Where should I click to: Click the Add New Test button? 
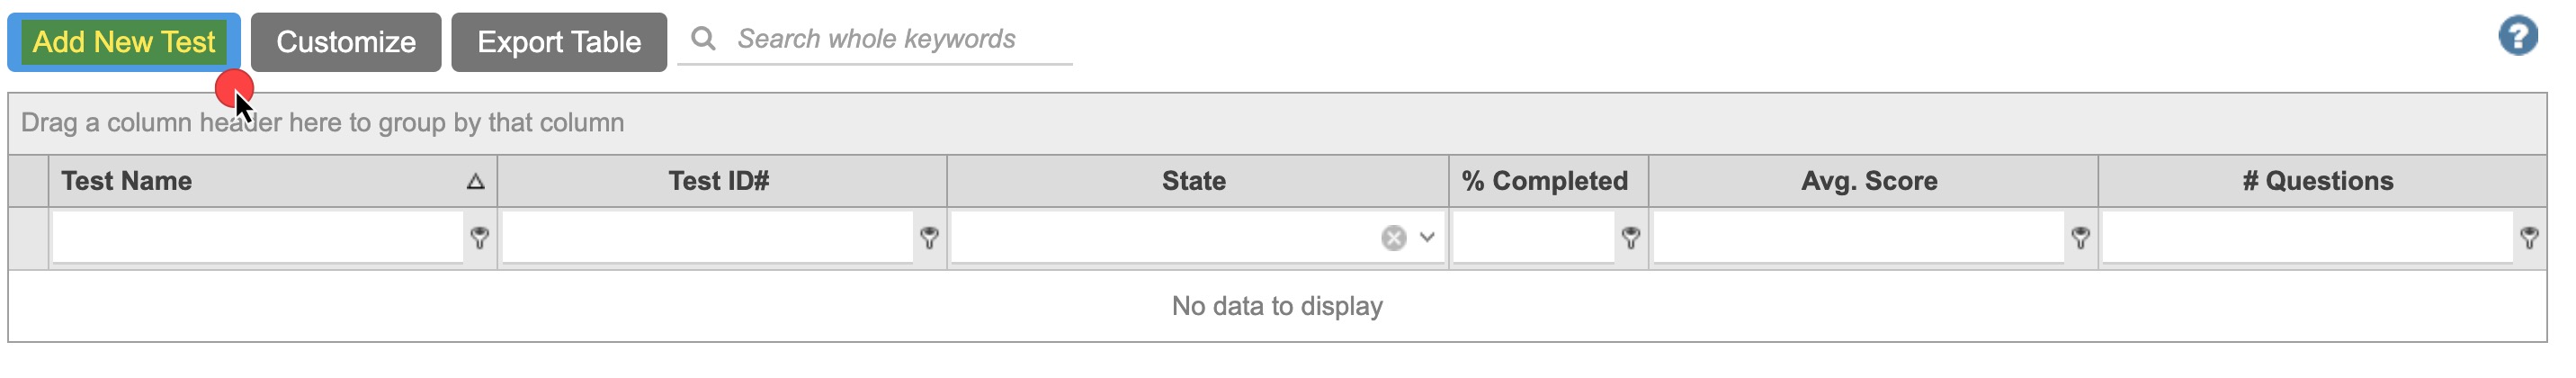(124, 42)
